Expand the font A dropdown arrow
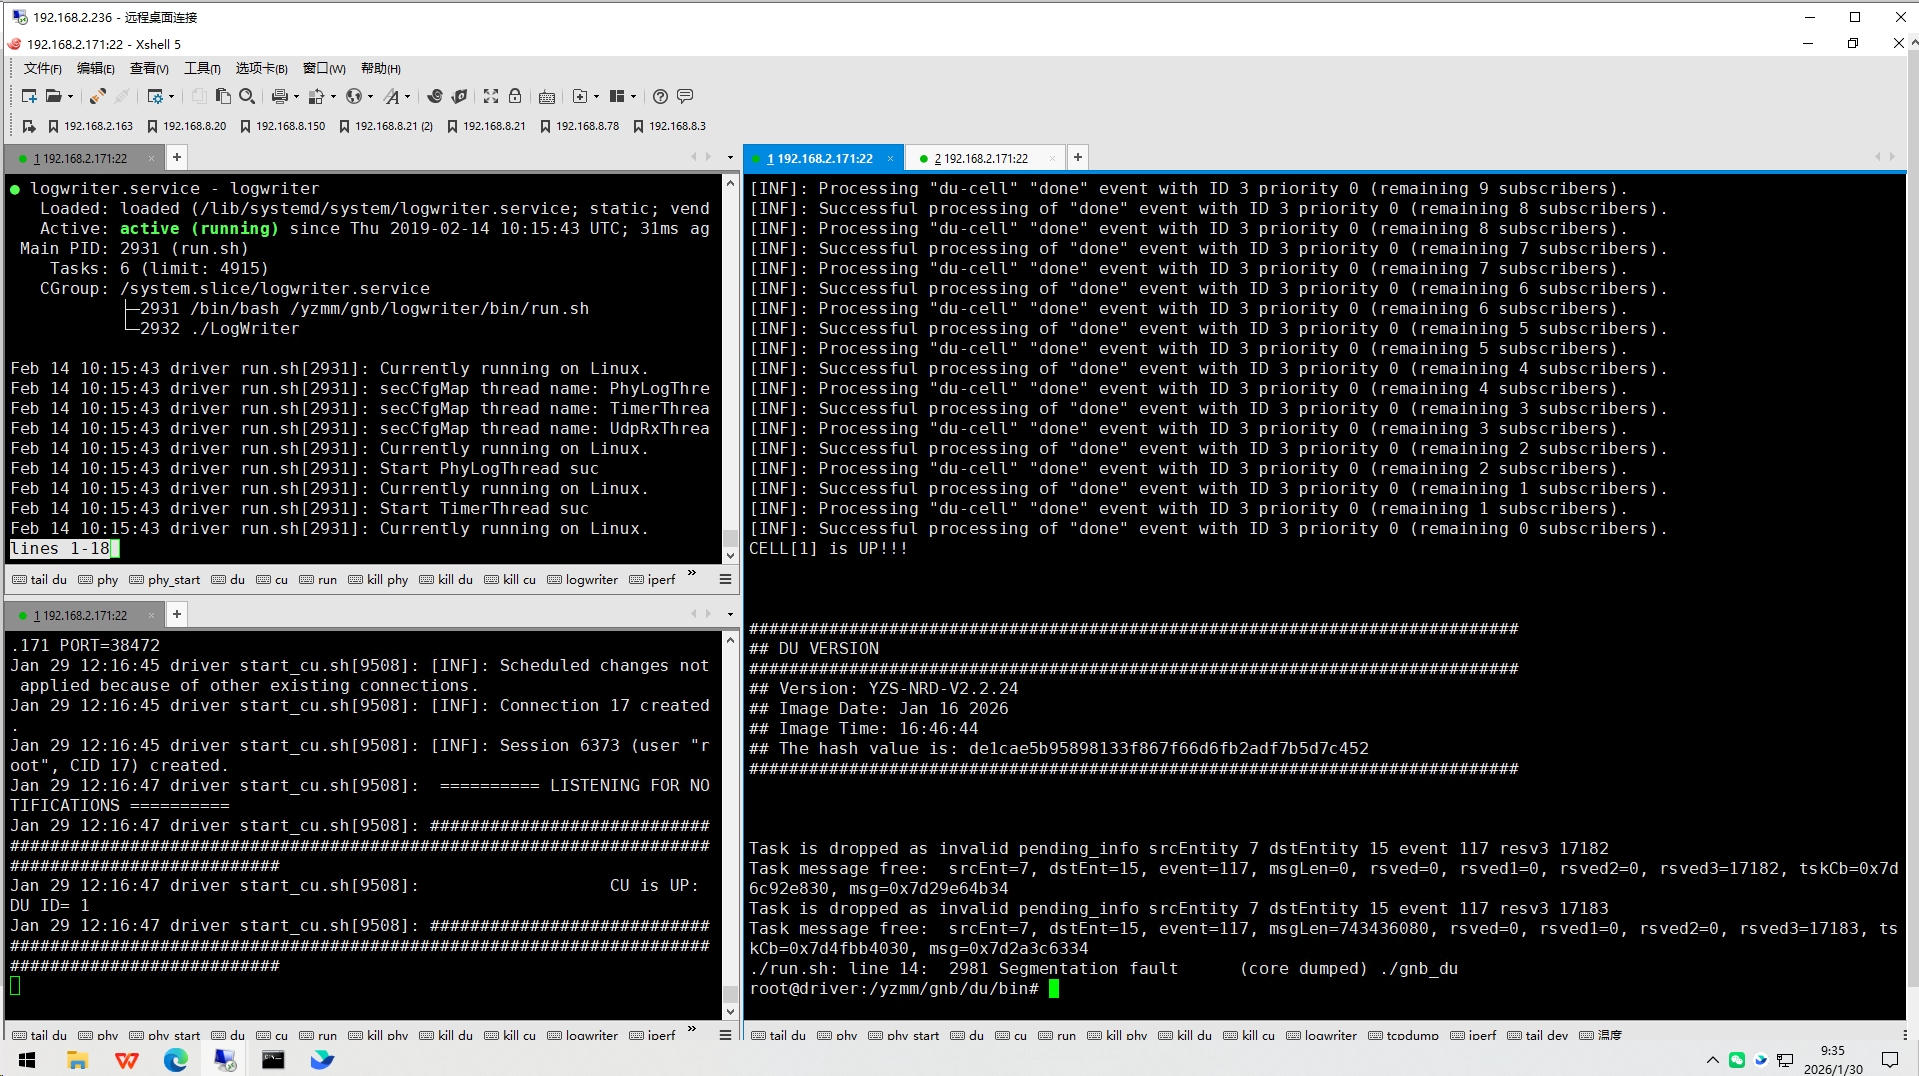The height and width of the screenshot is (1076, 1919). click(407, 97)
